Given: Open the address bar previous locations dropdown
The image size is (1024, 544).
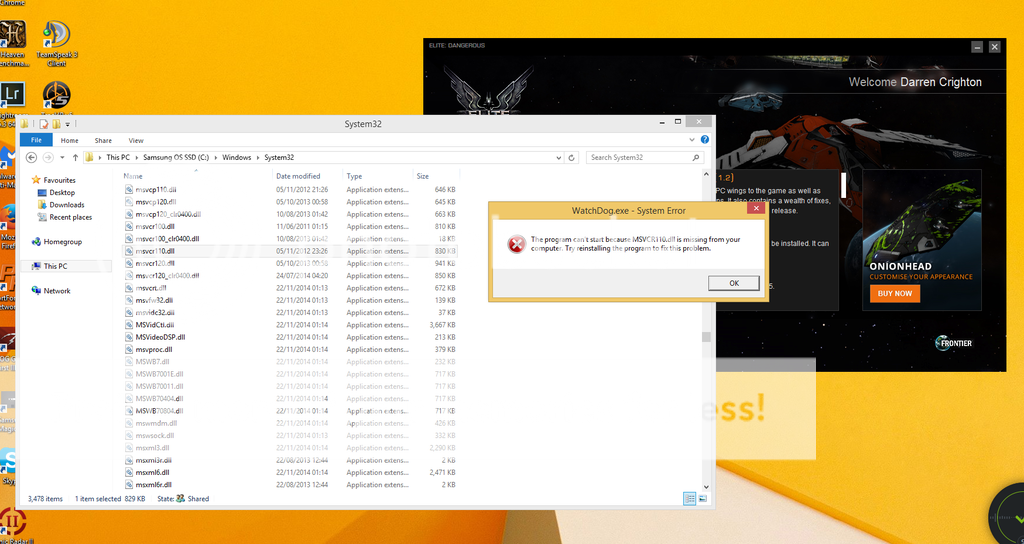Looking at the screenshot, I should [558, 157].
